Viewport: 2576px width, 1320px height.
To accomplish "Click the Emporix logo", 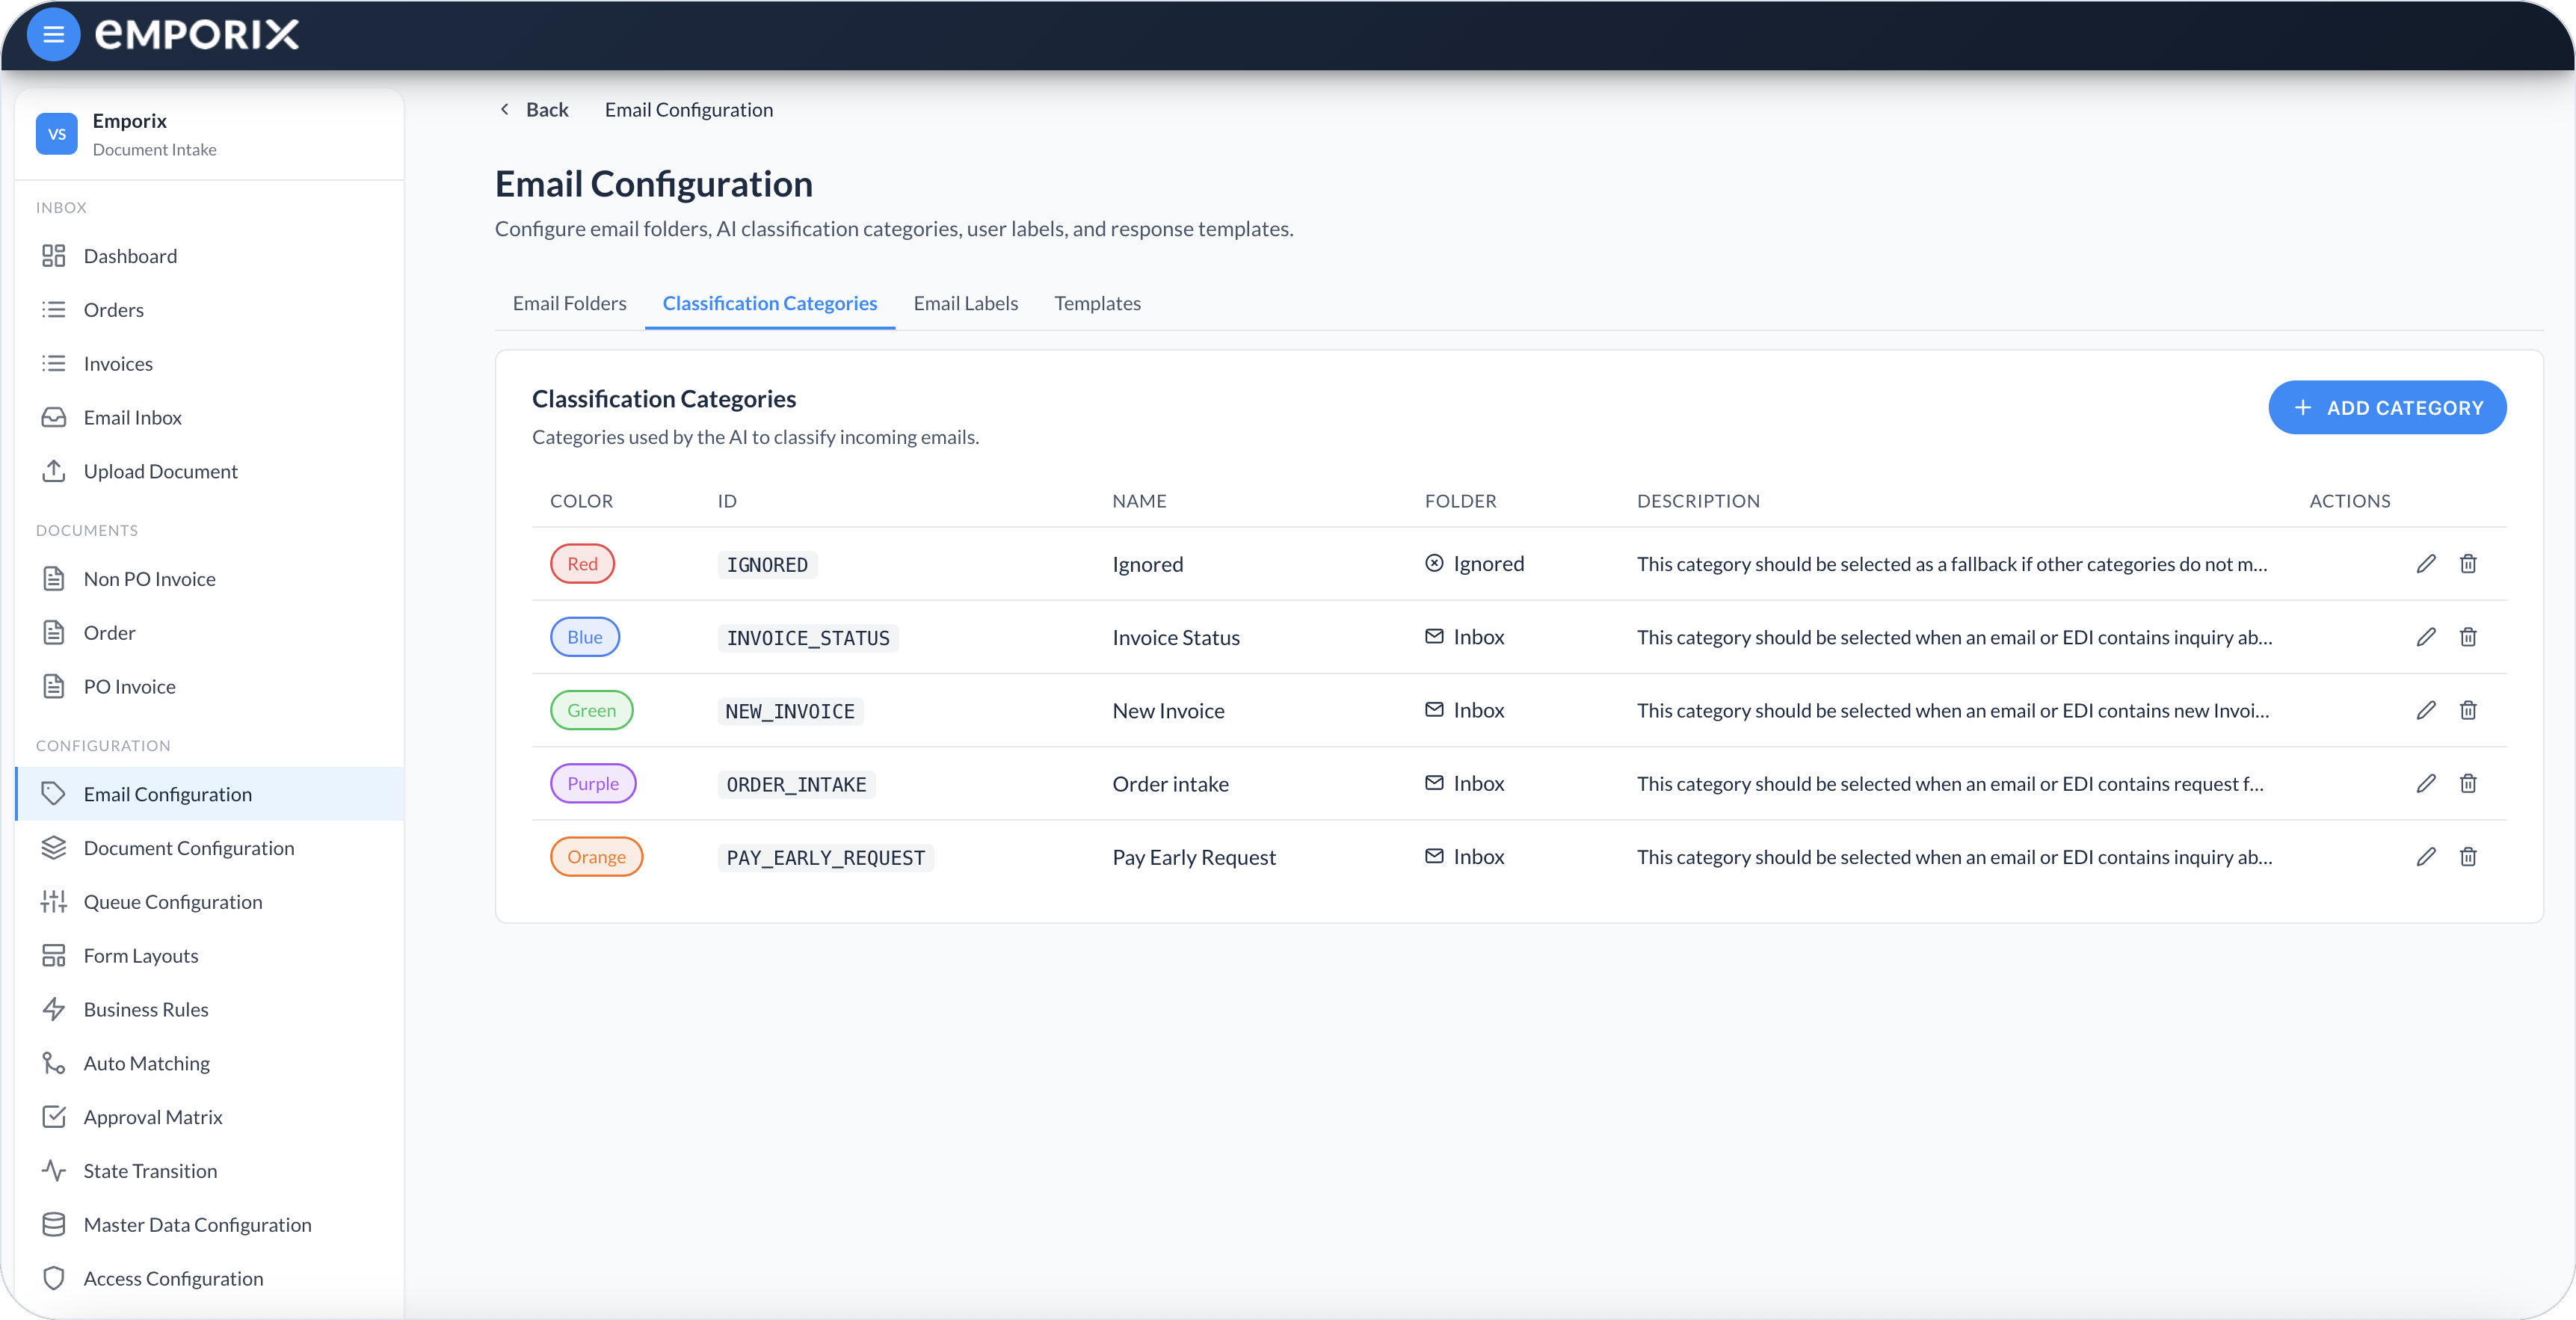I will pos(197,35).
